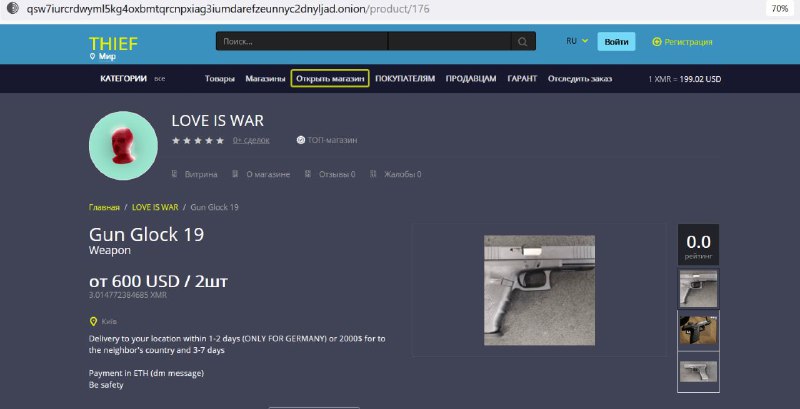Select the first product thumbnail image
The image size is (800, 409).
coord(698,289)
